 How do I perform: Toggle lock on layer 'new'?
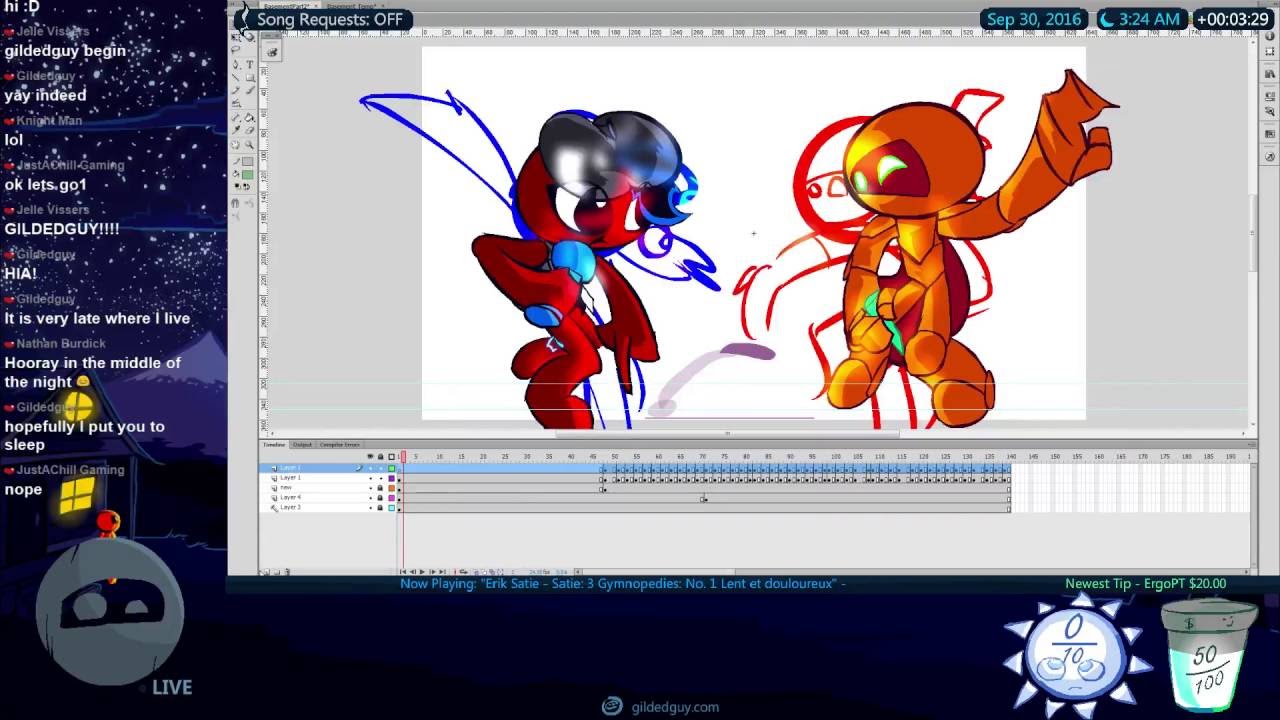tap(380, 488)
